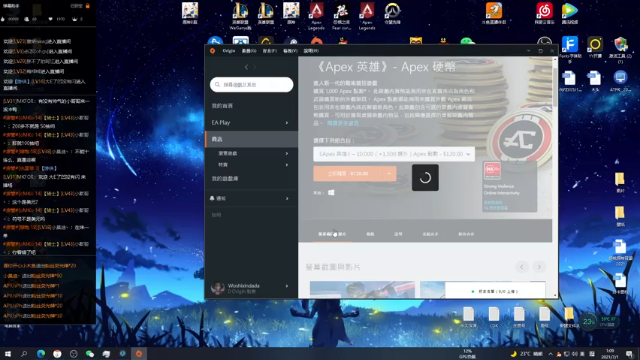Image resolution: width=640 pixels, height=360 pixels.
Task: Open the Tencent Video desktop icon
Action: (570, 13)
